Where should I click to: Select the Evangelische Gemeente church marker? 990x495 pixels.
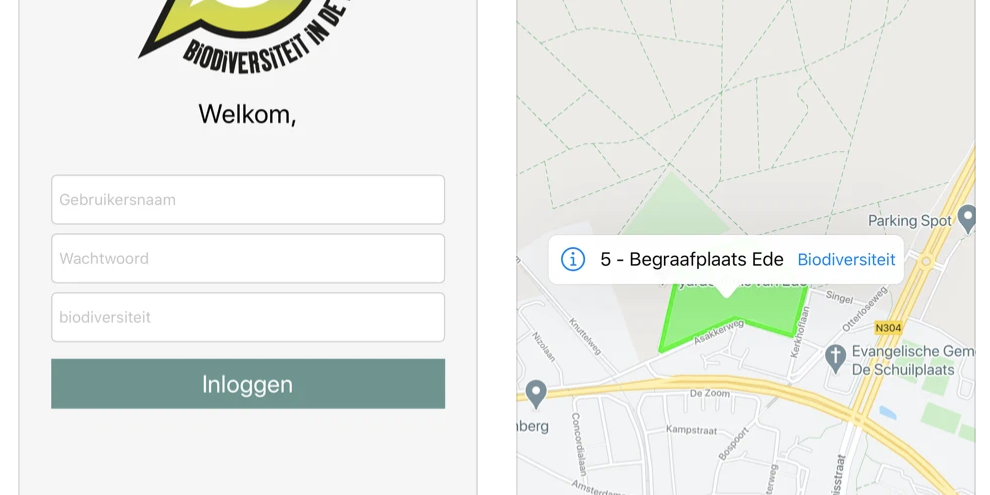(x=836, y=355)
